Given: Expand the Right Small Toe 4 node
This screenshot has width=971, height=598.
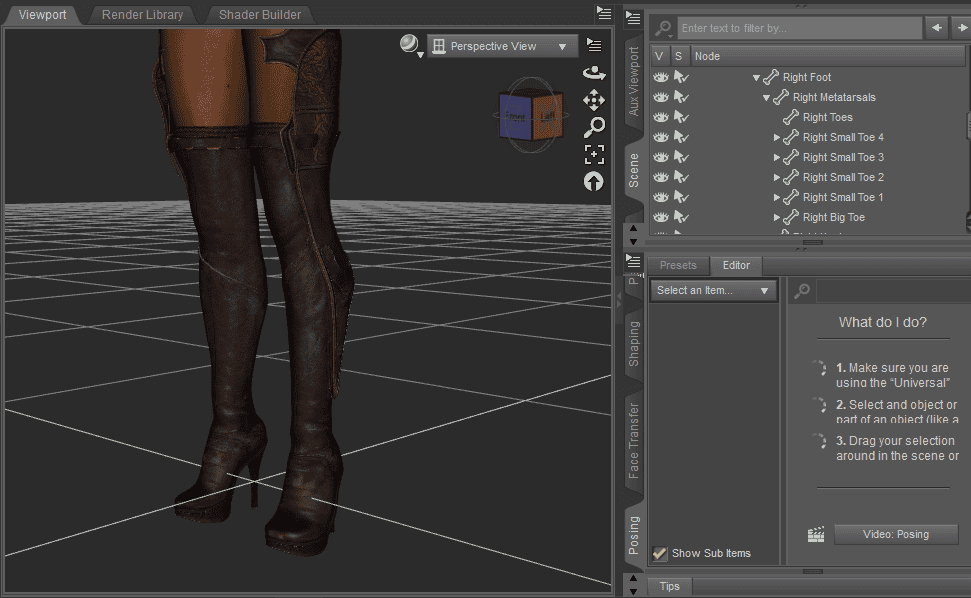Looking at the screenshot, I should pos(777,137).
